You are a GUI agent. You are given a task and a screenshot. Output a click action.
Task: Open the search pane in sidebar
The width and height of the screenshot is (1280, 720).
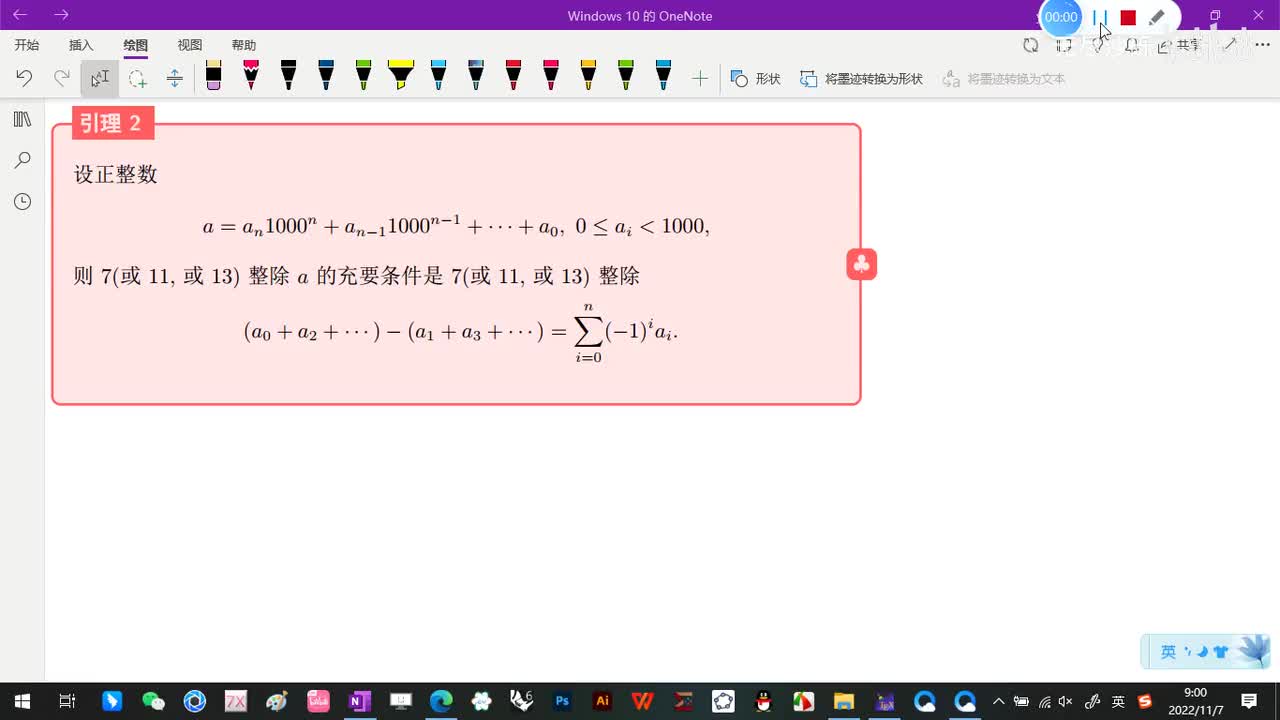click(x=22, y=160)
